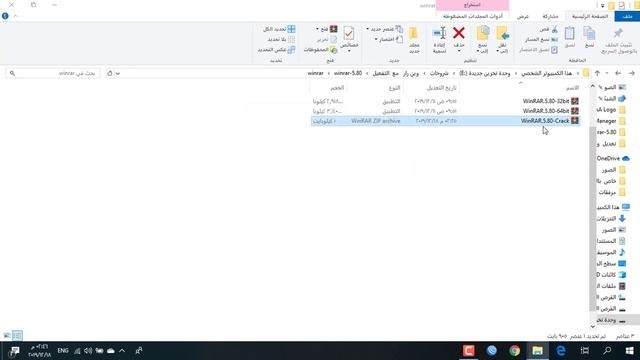Click the E: drive breadcrumb segment
Screen dimensions: 640x360
pos(484,73)
